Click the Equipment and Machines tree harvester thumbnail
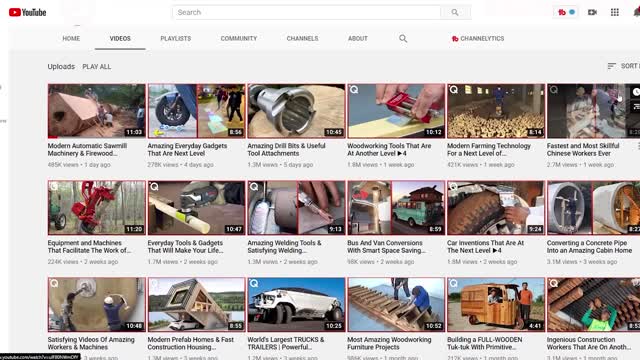640x360 pixels. [96, 207]
